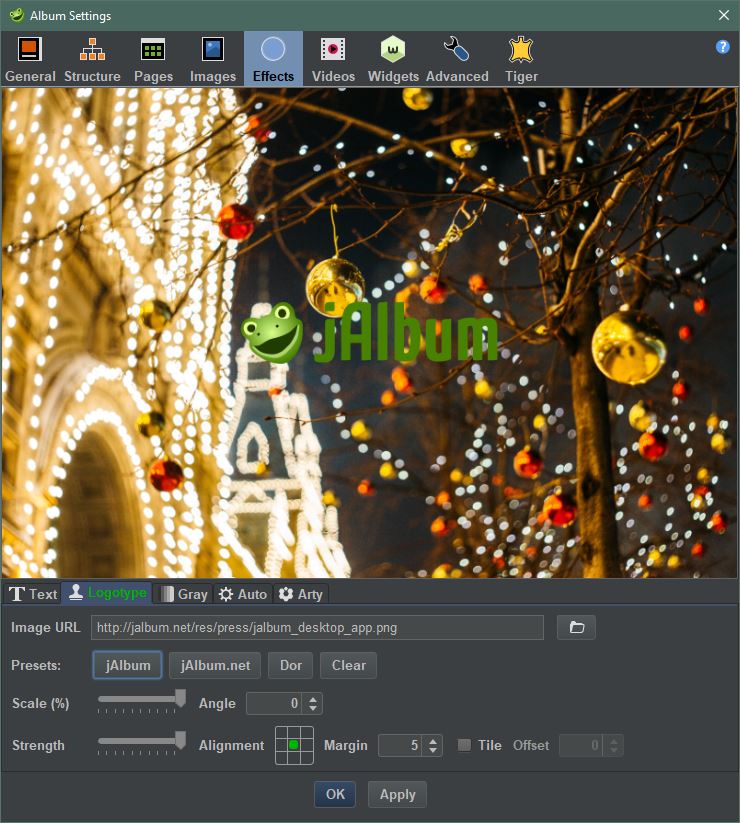Click the Offset value field
This screenshot has width=740, height=823.
[580, 745]
